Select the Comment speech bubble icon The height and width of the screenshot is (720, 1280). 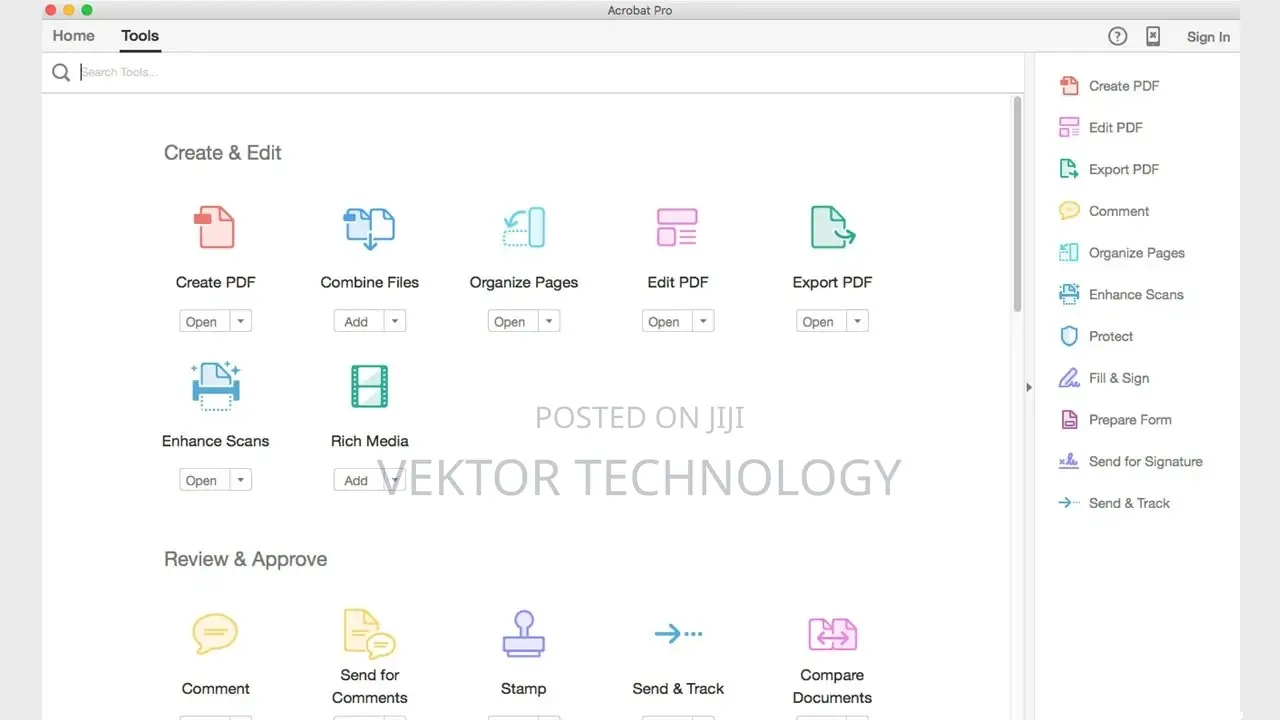[215, 634]
